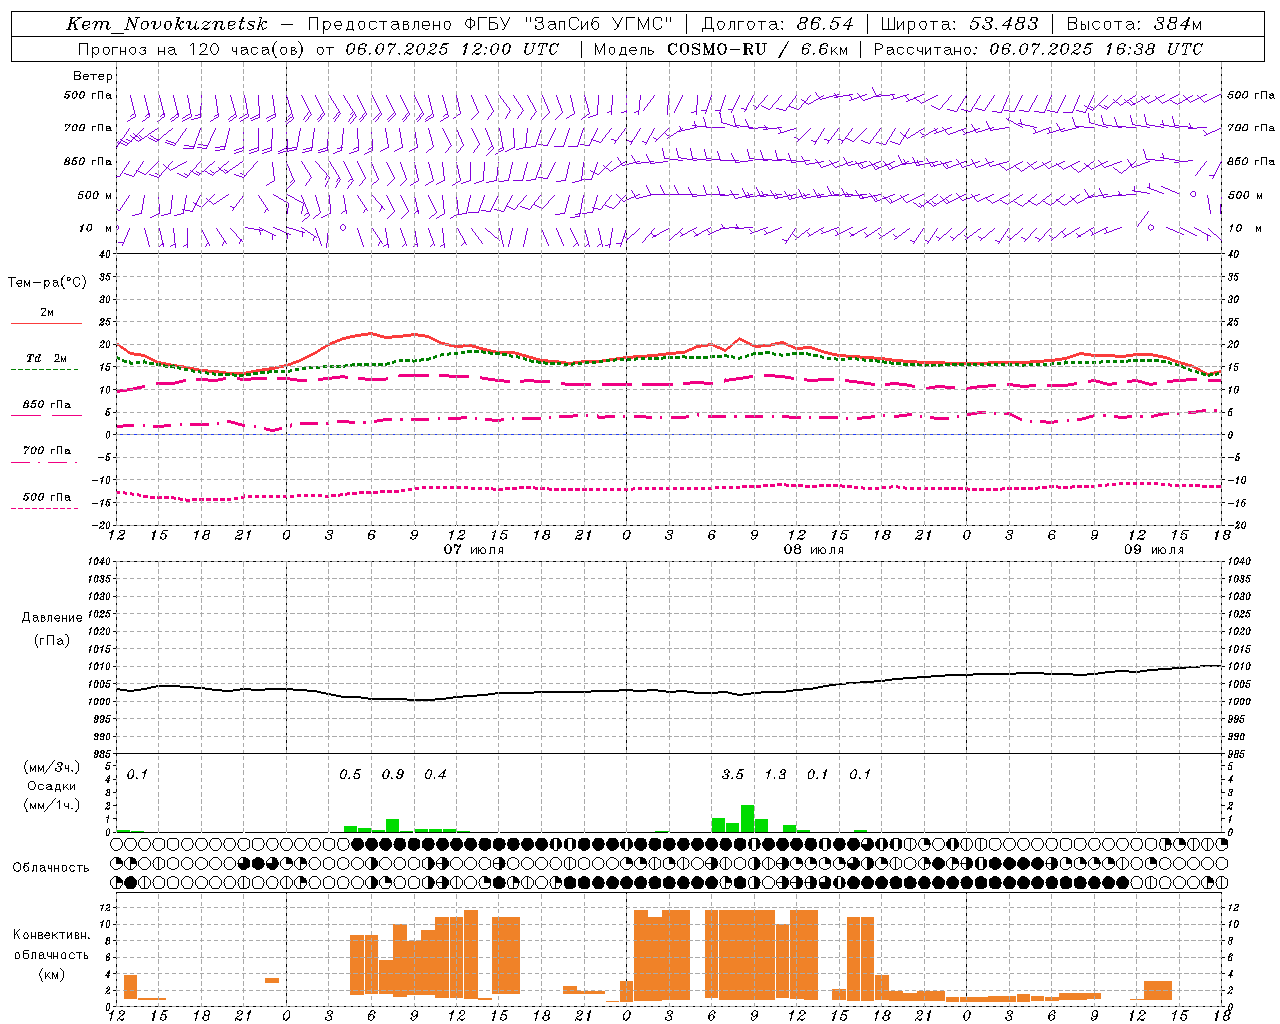Click the tallest green precipitation bar on 08 июля
1280x1024 pixels.
coord(747,819)
